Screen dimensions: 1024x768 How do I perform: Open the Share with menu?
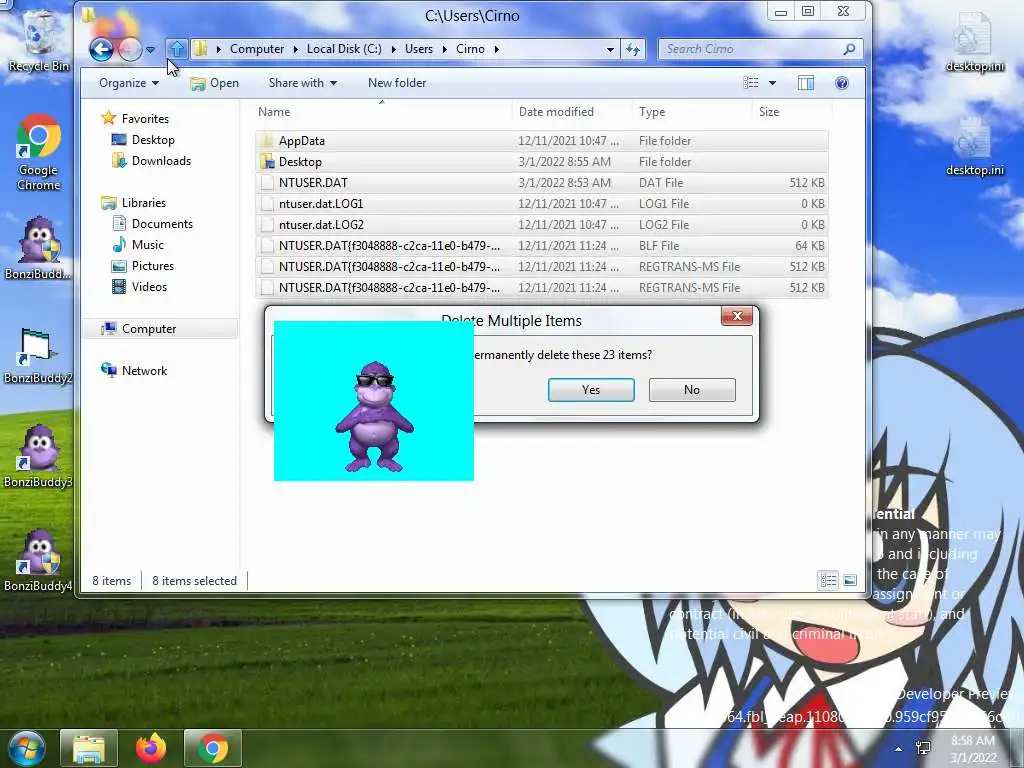(x=302, y=83)
